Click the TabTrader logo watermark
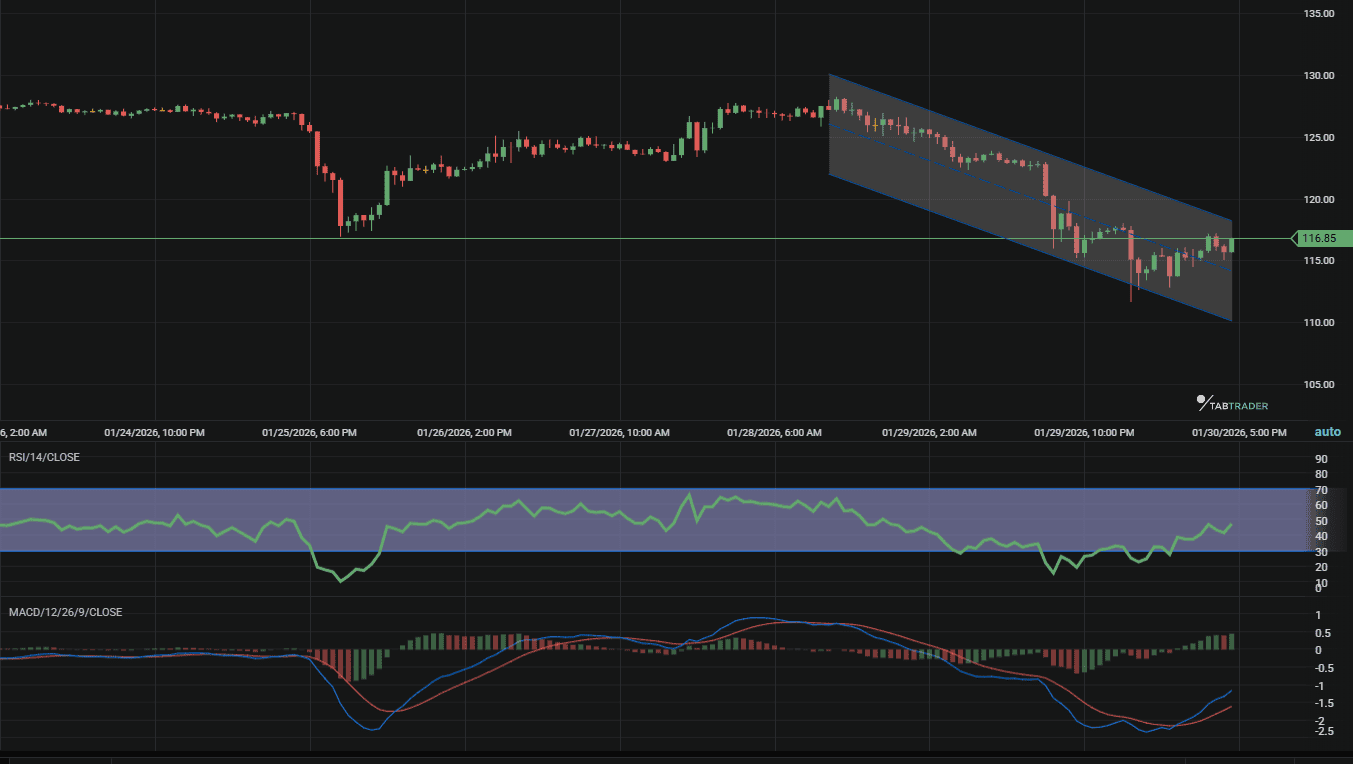Screen dimensions: 1353x764 coord(1232,403)
